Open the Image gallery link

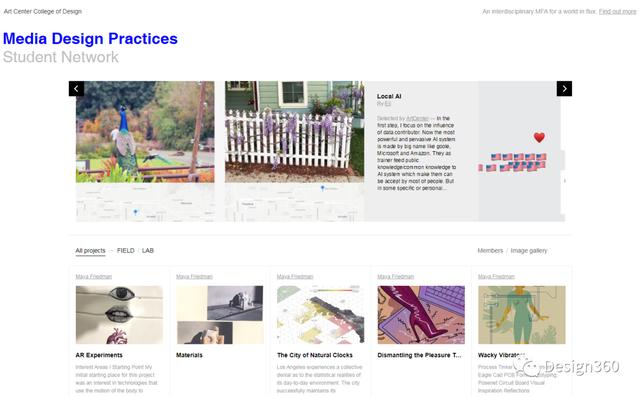click(x=529, y=251)
